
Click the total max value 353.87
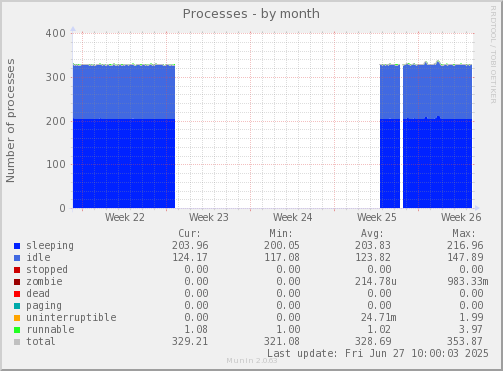465,341
